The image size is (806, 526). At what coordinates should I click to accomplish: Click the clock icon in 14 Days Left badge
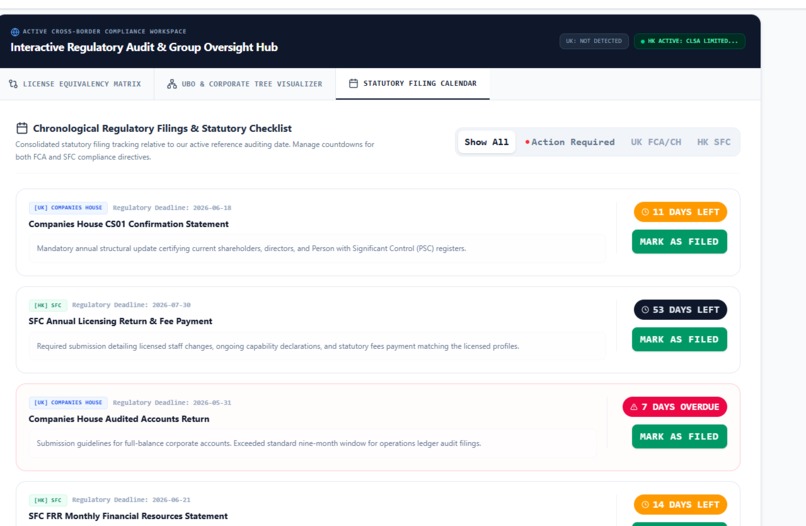[645, 504]
